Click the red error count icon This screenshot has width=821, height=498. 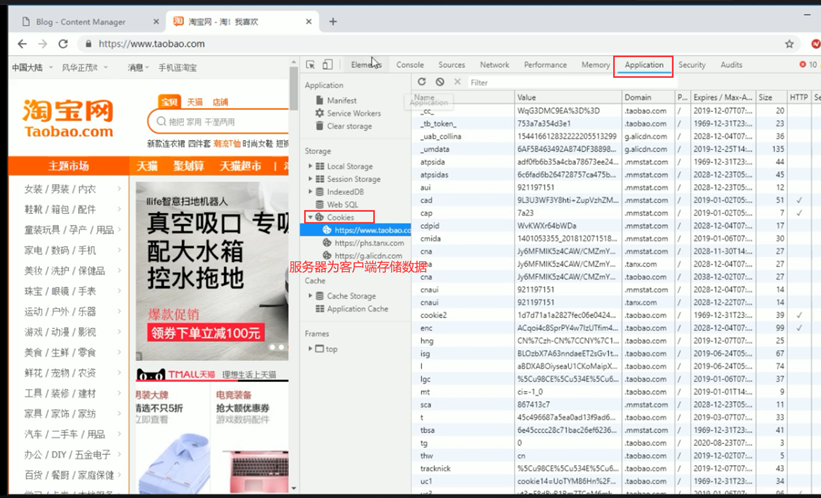point(803,64)
